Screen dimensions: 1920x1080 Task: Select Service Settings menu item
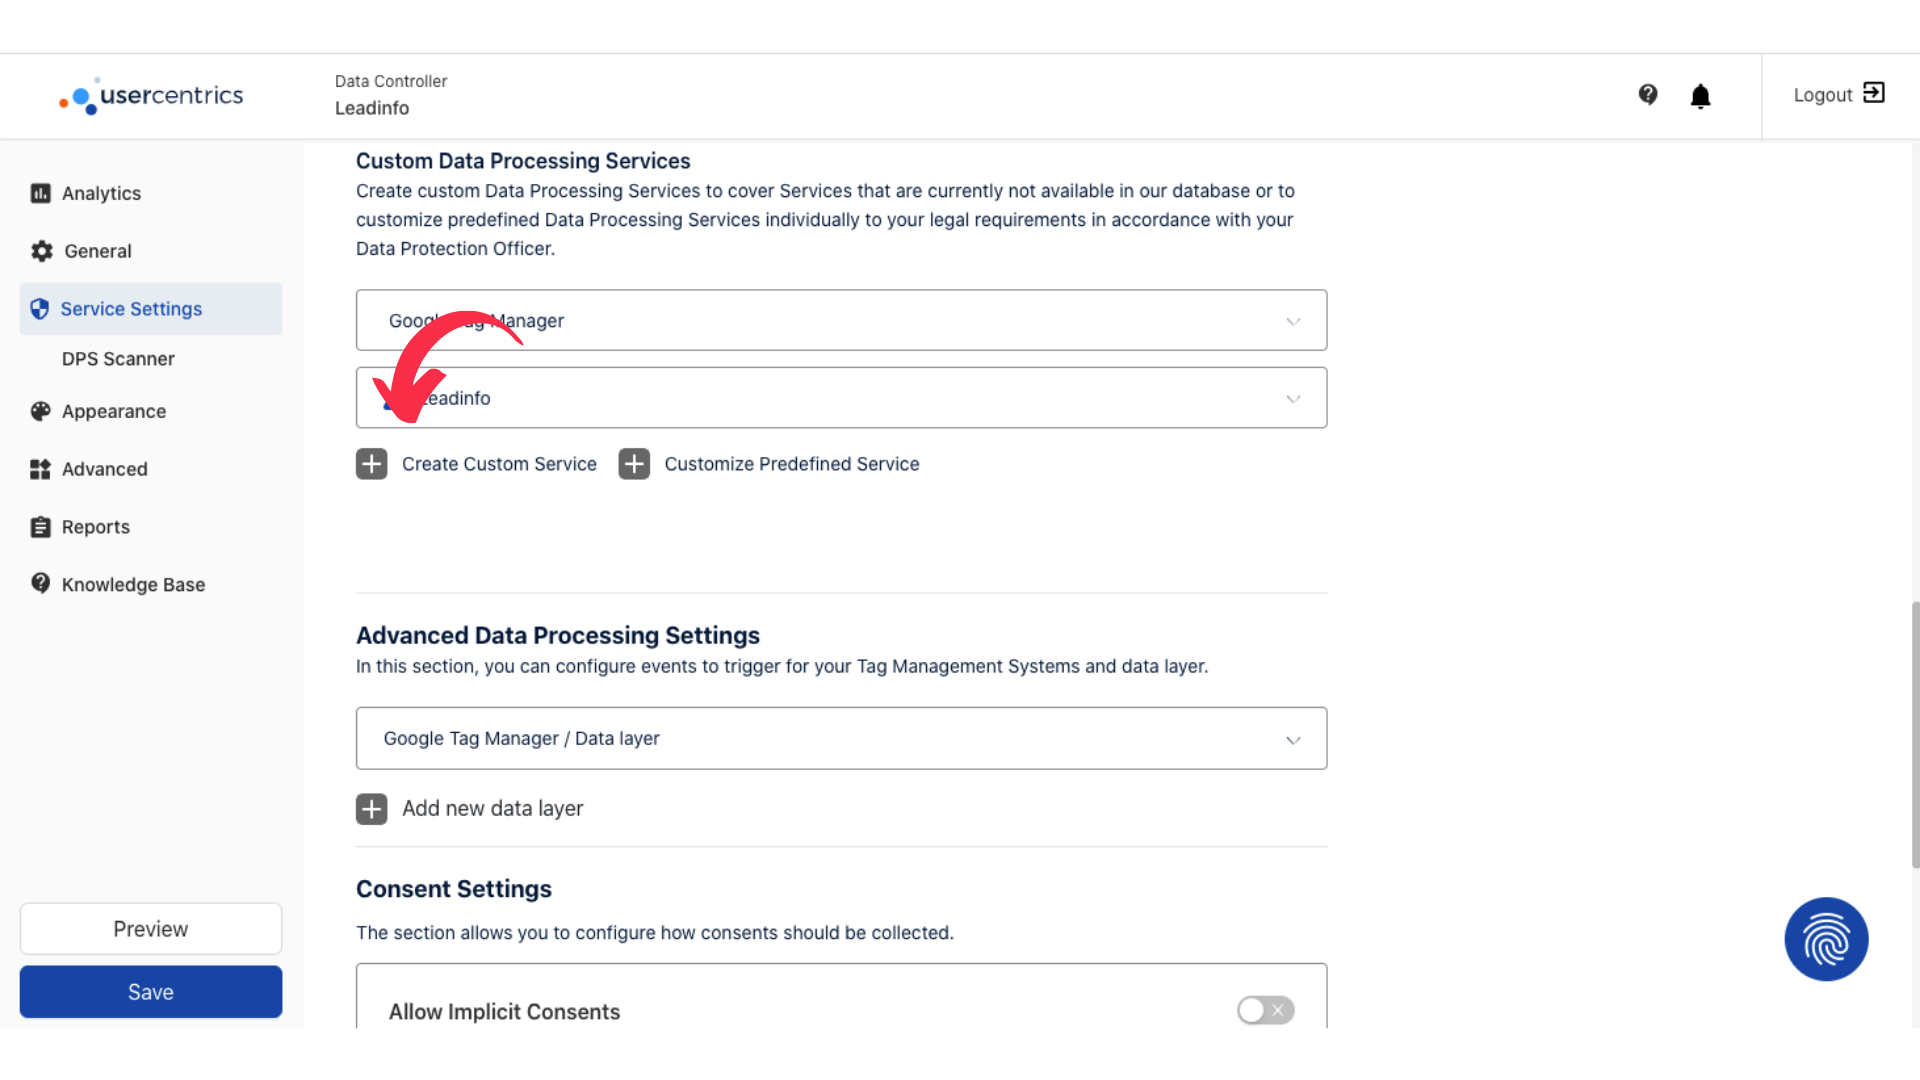150,309
